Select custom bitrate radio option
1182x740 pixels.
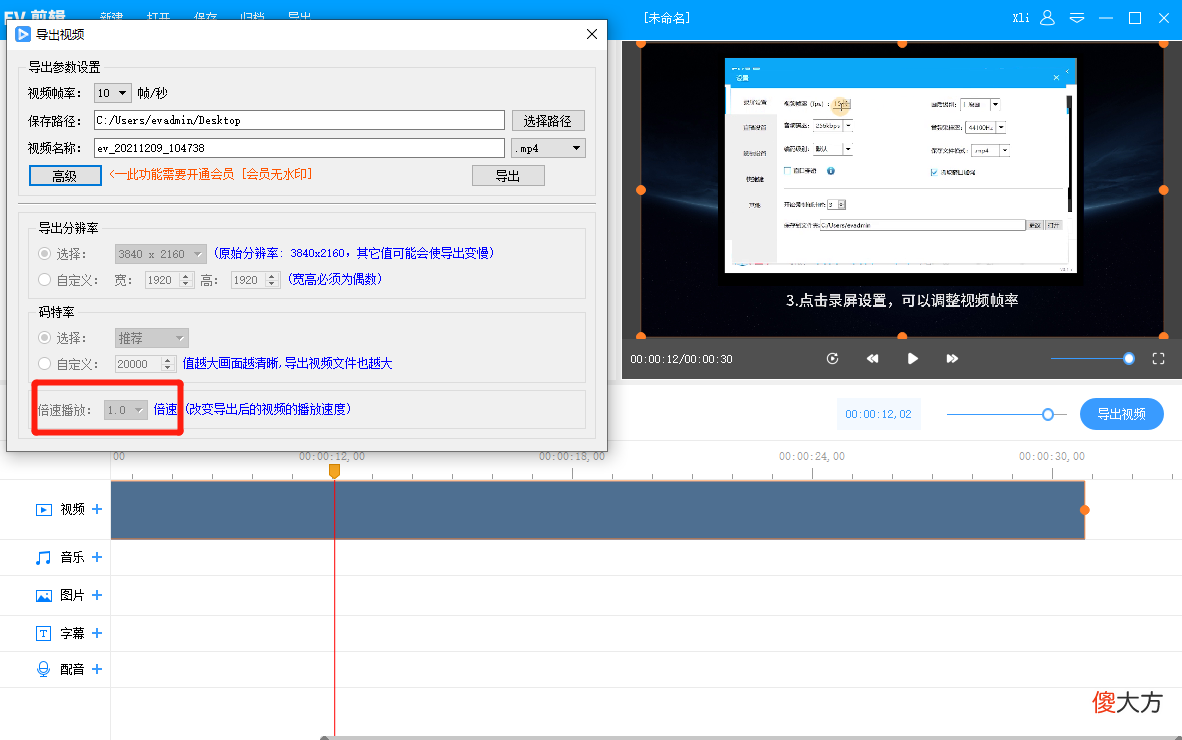tap(44, 364)
